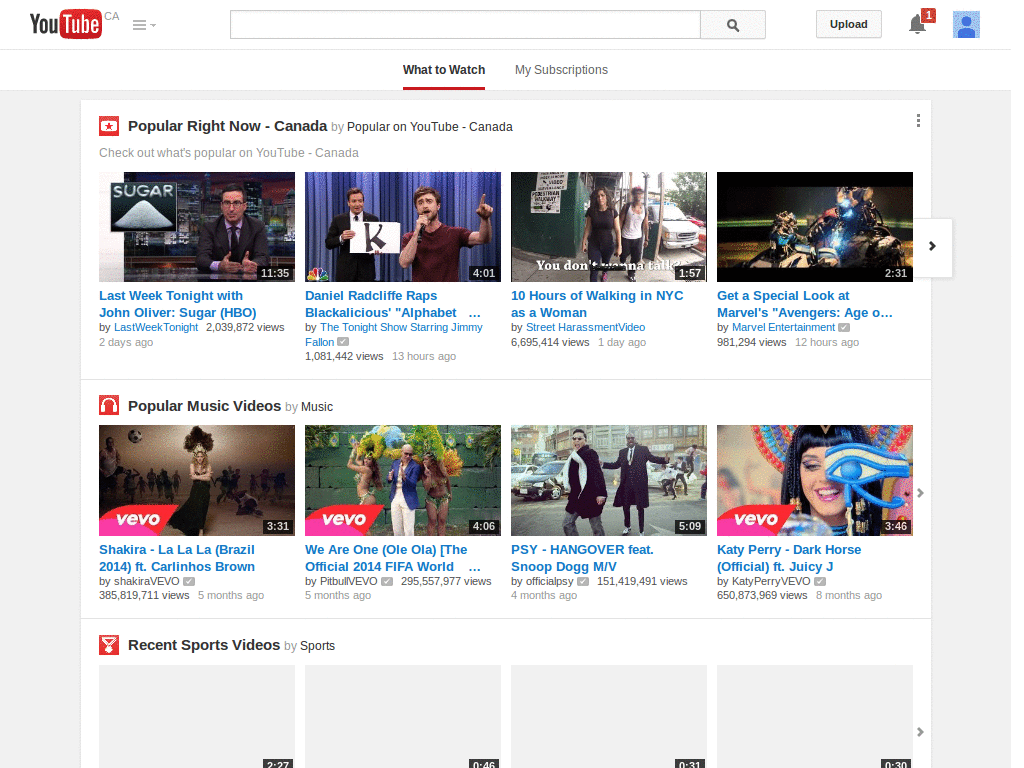Open Katy Perry Dark Horse thumbnail
1024x768 pixels.
(x=815, y=481)
